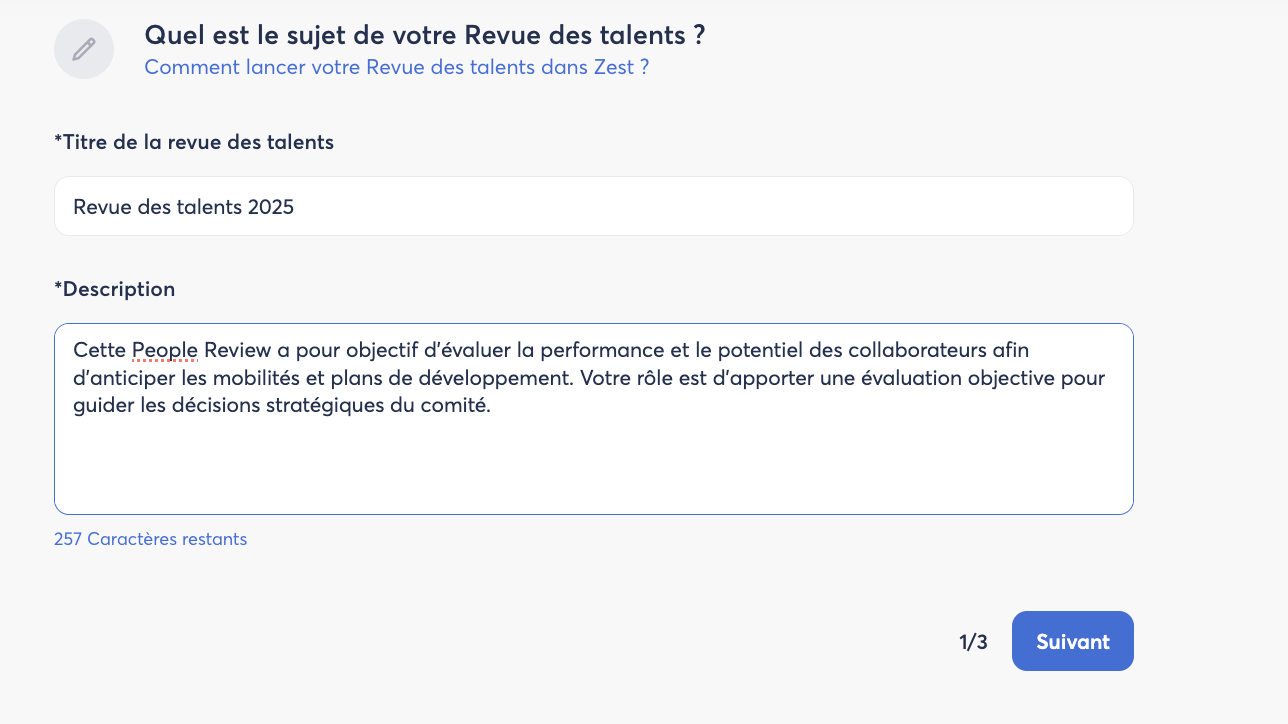Click the "1/3" step indicator

pos(973,642)
